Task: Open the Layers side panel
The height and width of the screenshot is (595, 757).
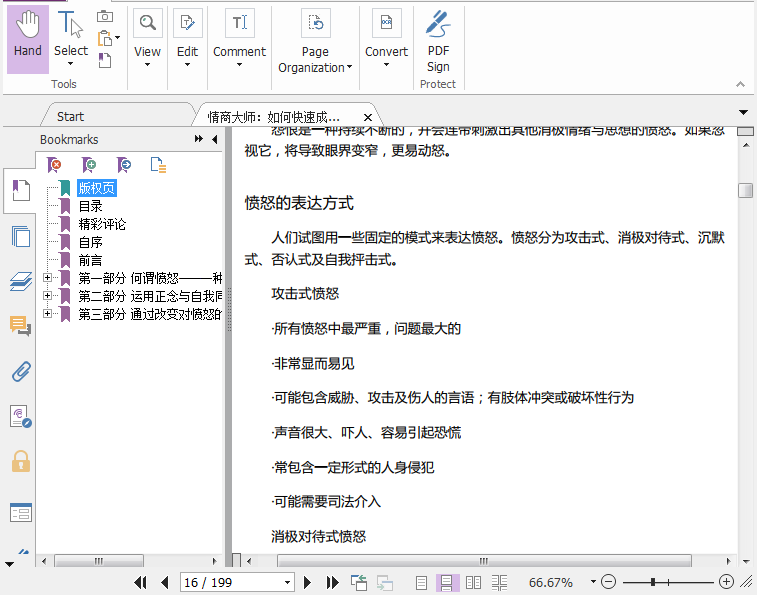Action: (21, 281)
